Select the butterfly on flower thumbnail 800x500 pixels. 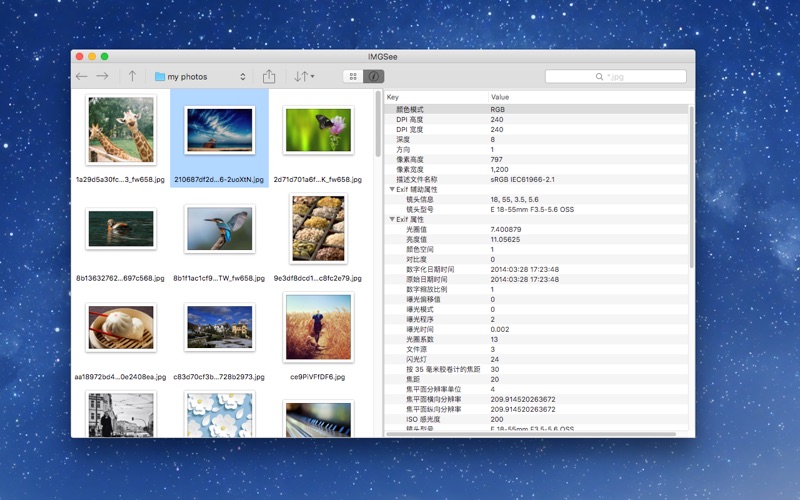pyautogui.click(x=318, y=130)
